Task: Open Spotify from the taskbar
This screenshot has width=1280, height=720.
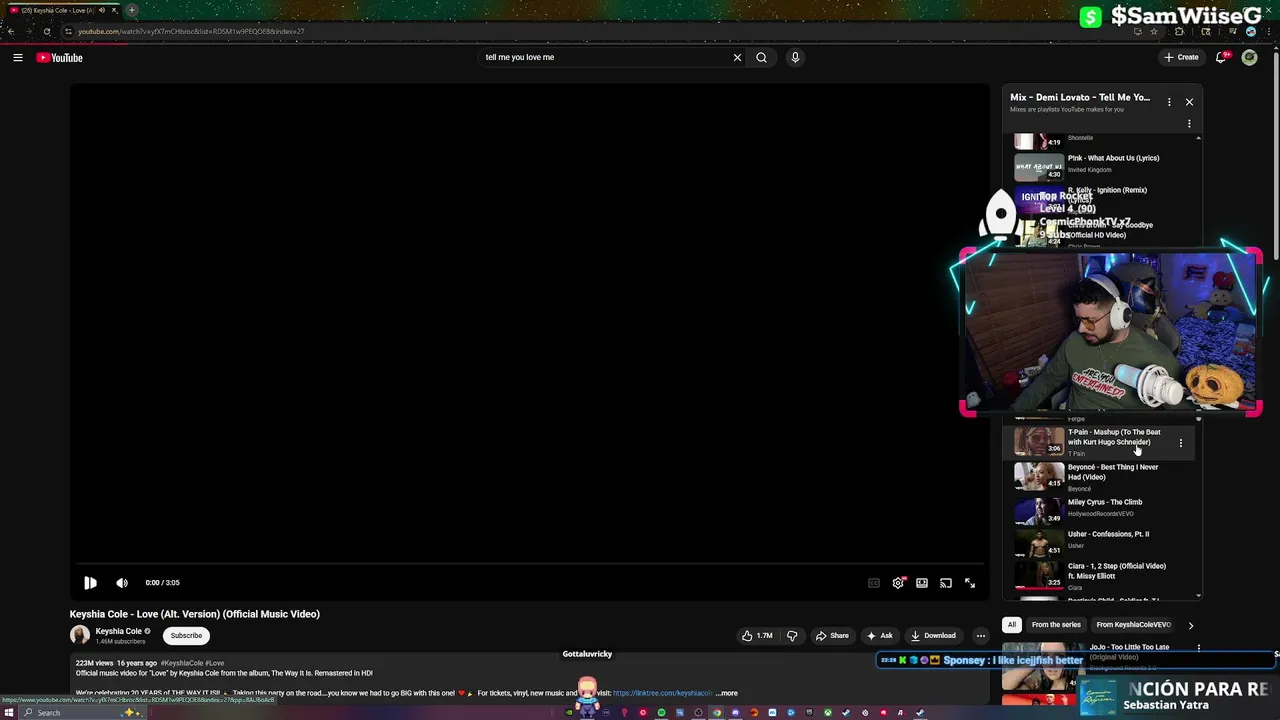Action: [661, 713]
